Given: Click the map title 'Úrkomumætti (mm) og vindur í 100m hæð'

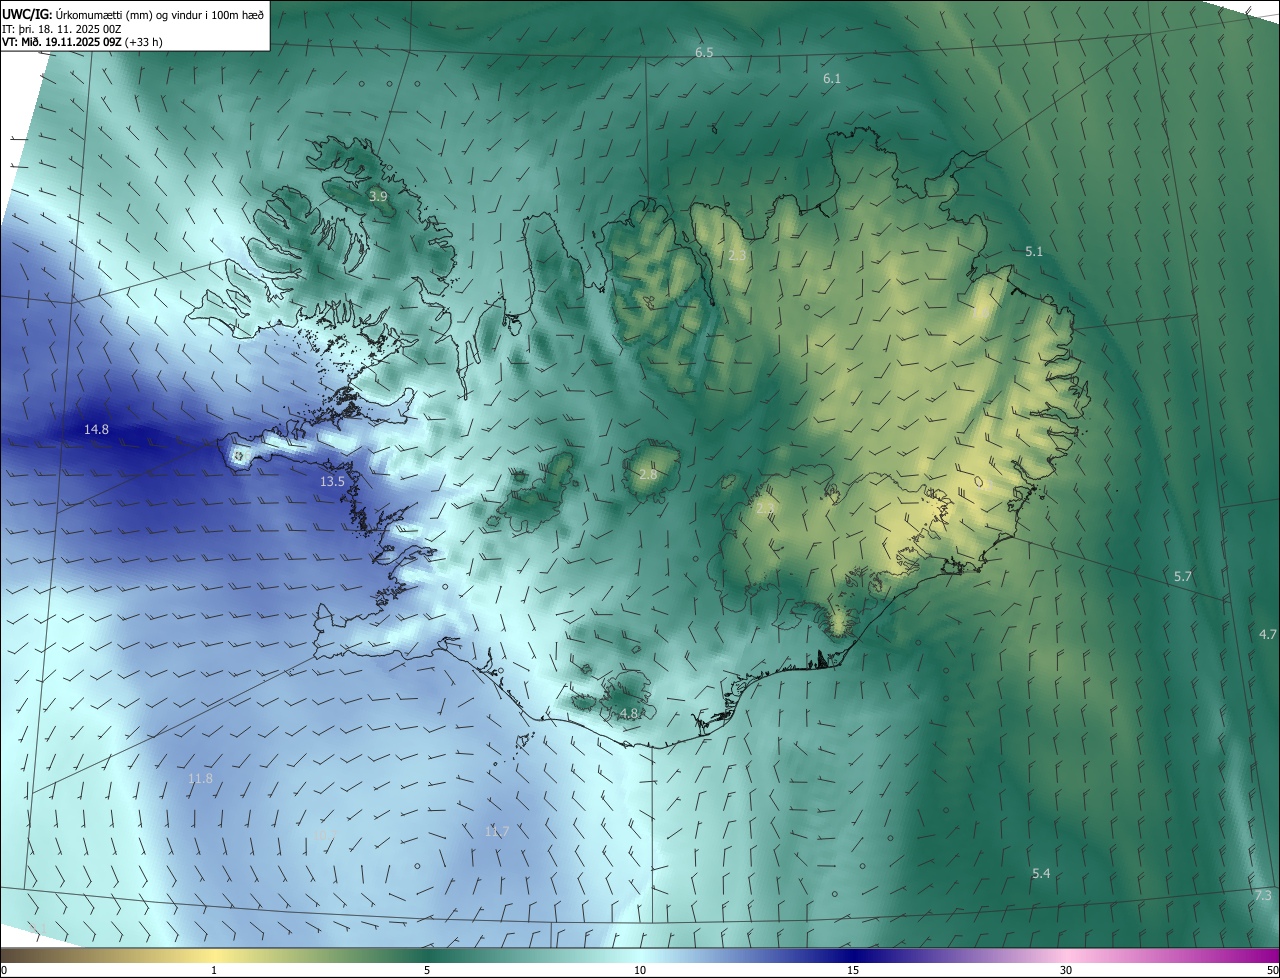Looking at the screenshot, I should (x=160, y=15).
